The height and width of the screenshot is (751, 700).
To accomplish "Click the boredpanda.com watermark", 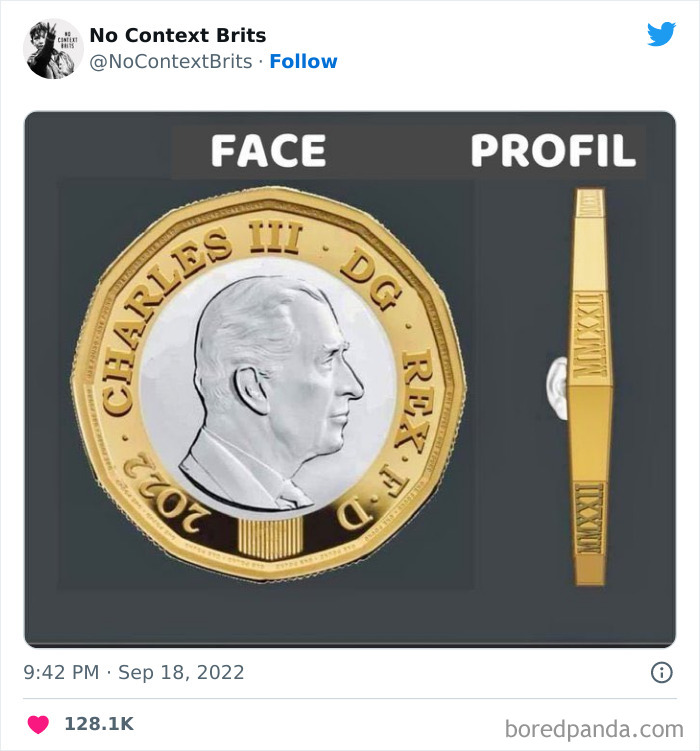I will point(594,729).
